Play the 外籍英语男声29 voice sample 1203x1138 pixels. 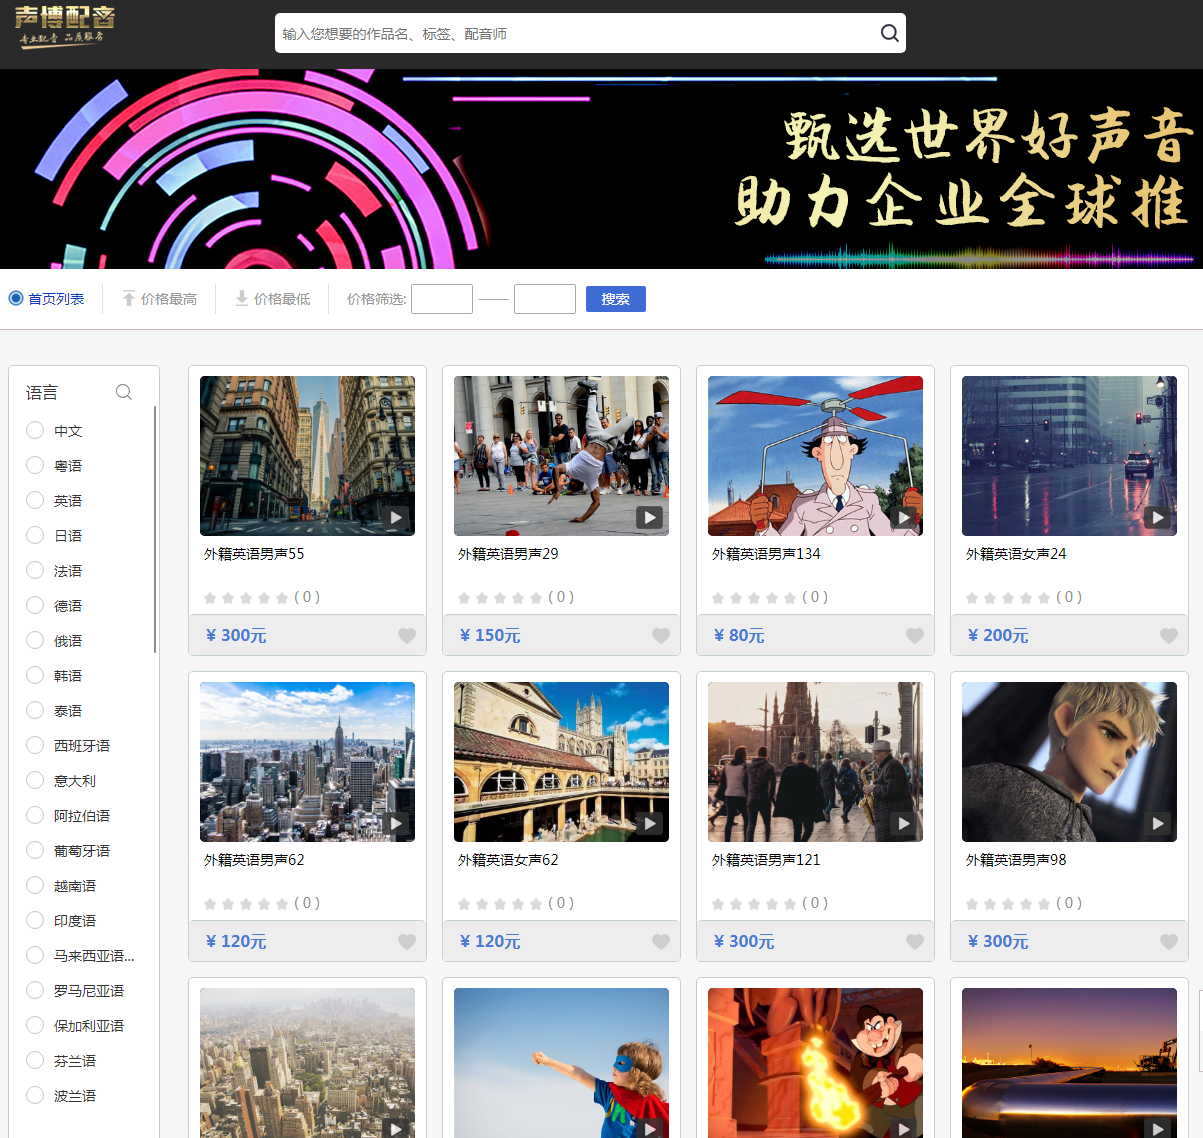click(x=650, y=517)
